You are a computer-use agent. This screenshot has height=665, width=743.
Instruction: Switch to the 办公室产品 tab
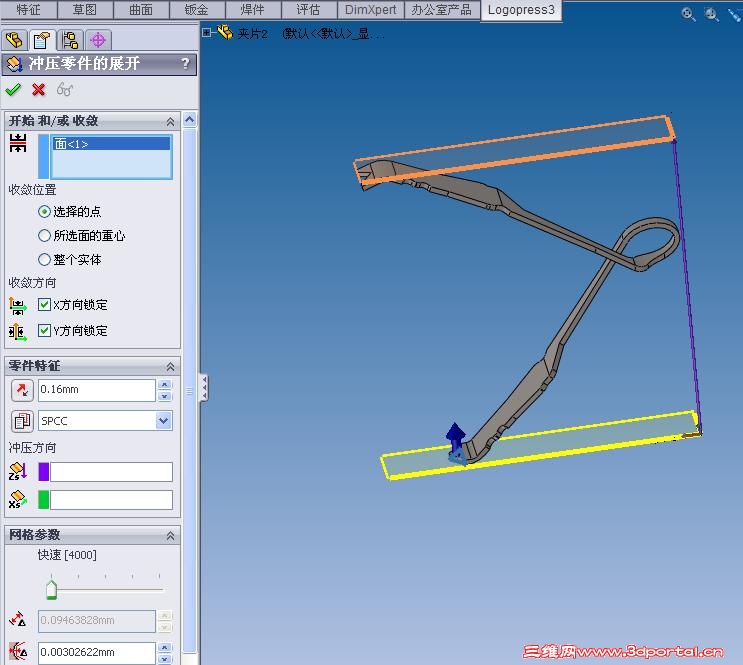point(442,9)
